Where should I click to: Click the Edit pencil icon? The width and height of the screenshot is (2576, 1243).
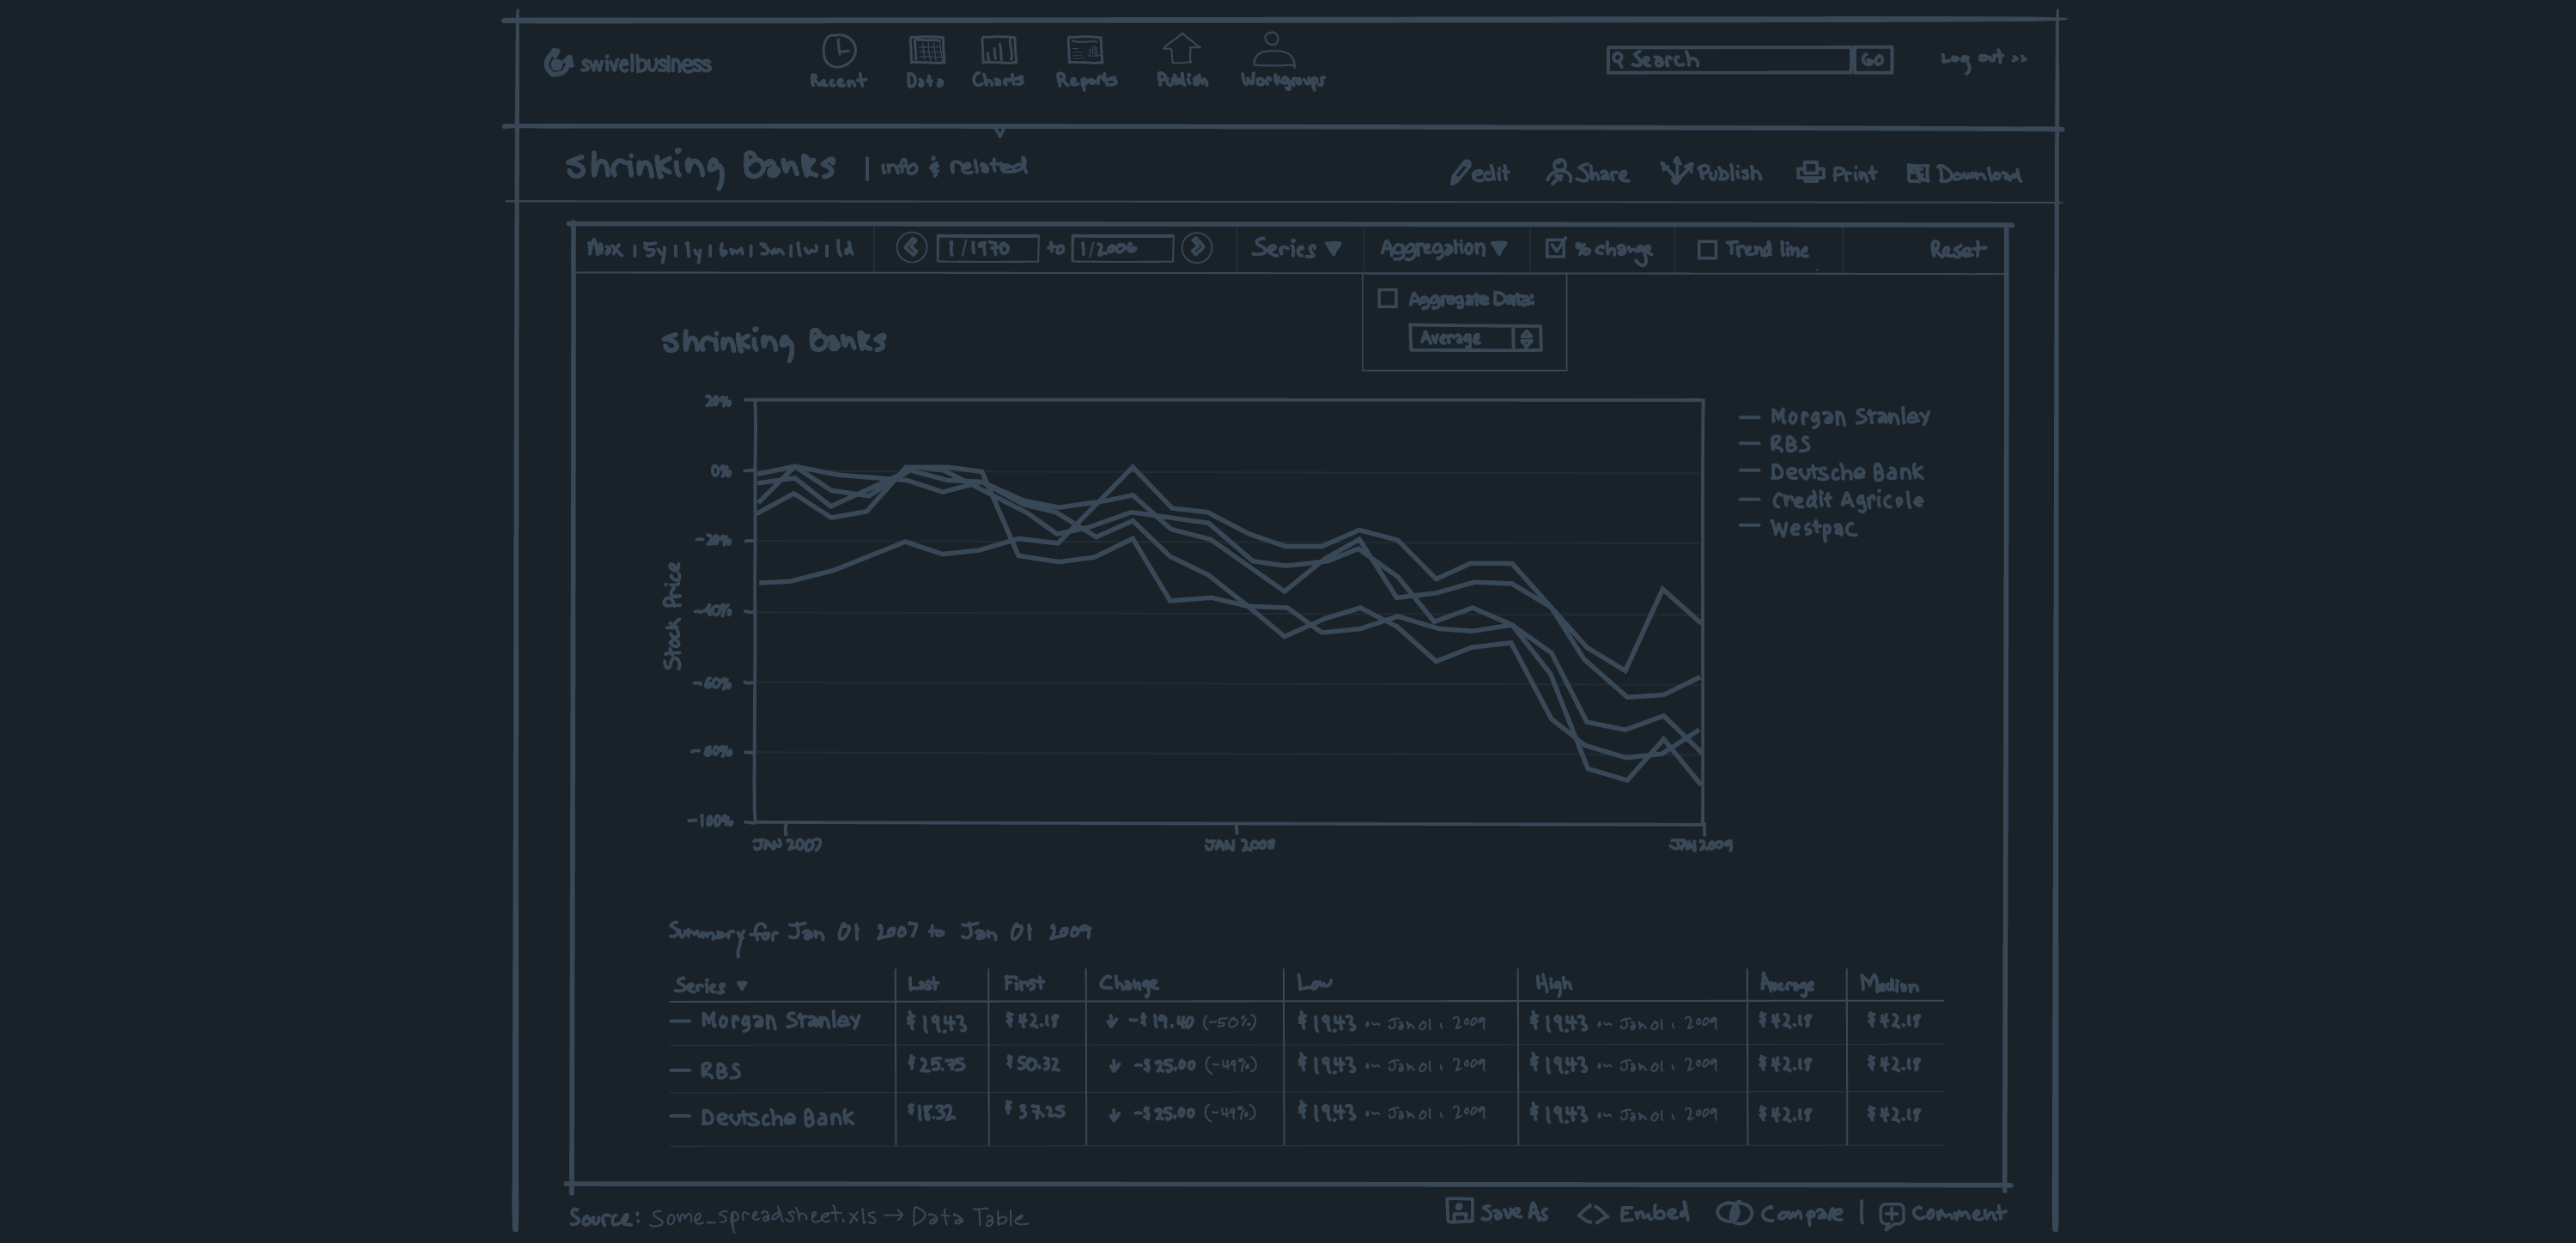(1460, 173)
